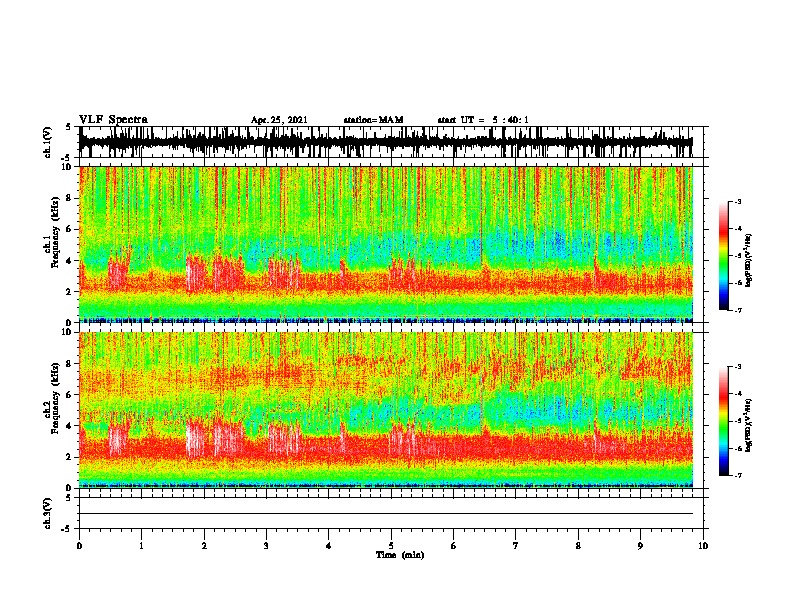Click the "3" tick label on the Time axis

266,546
